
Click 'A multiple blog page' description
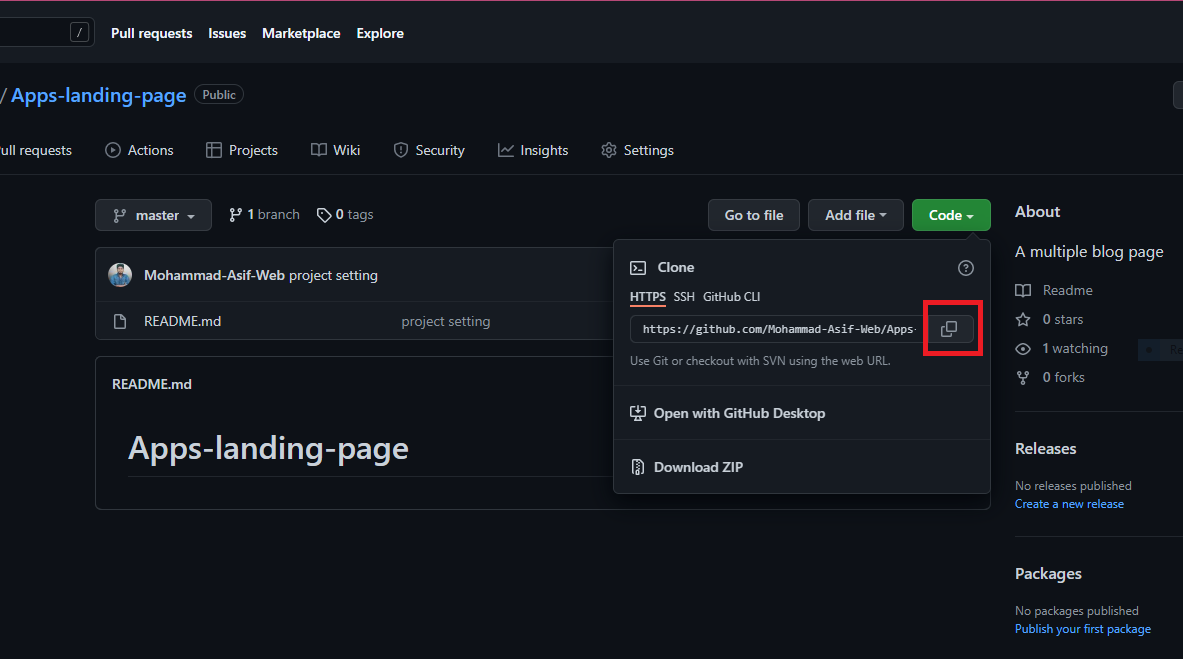(x=1089, y=252)
